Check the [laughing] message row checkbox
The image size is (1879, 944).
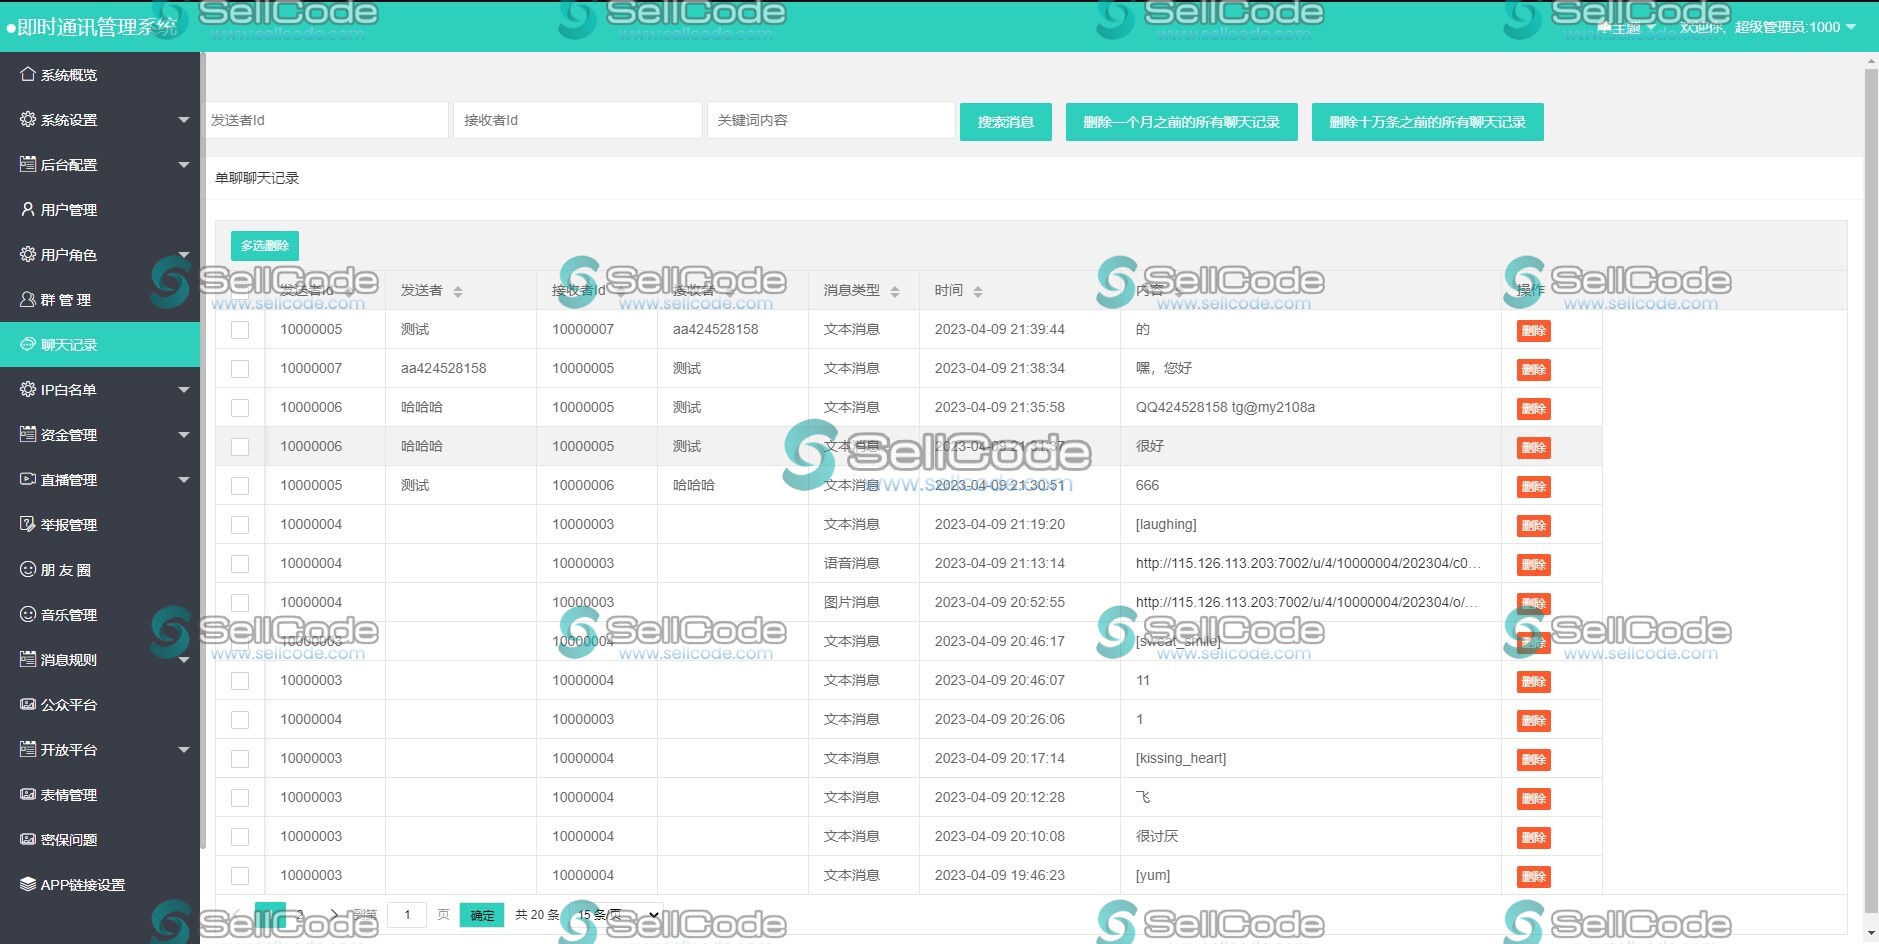(x=240, y=525)
